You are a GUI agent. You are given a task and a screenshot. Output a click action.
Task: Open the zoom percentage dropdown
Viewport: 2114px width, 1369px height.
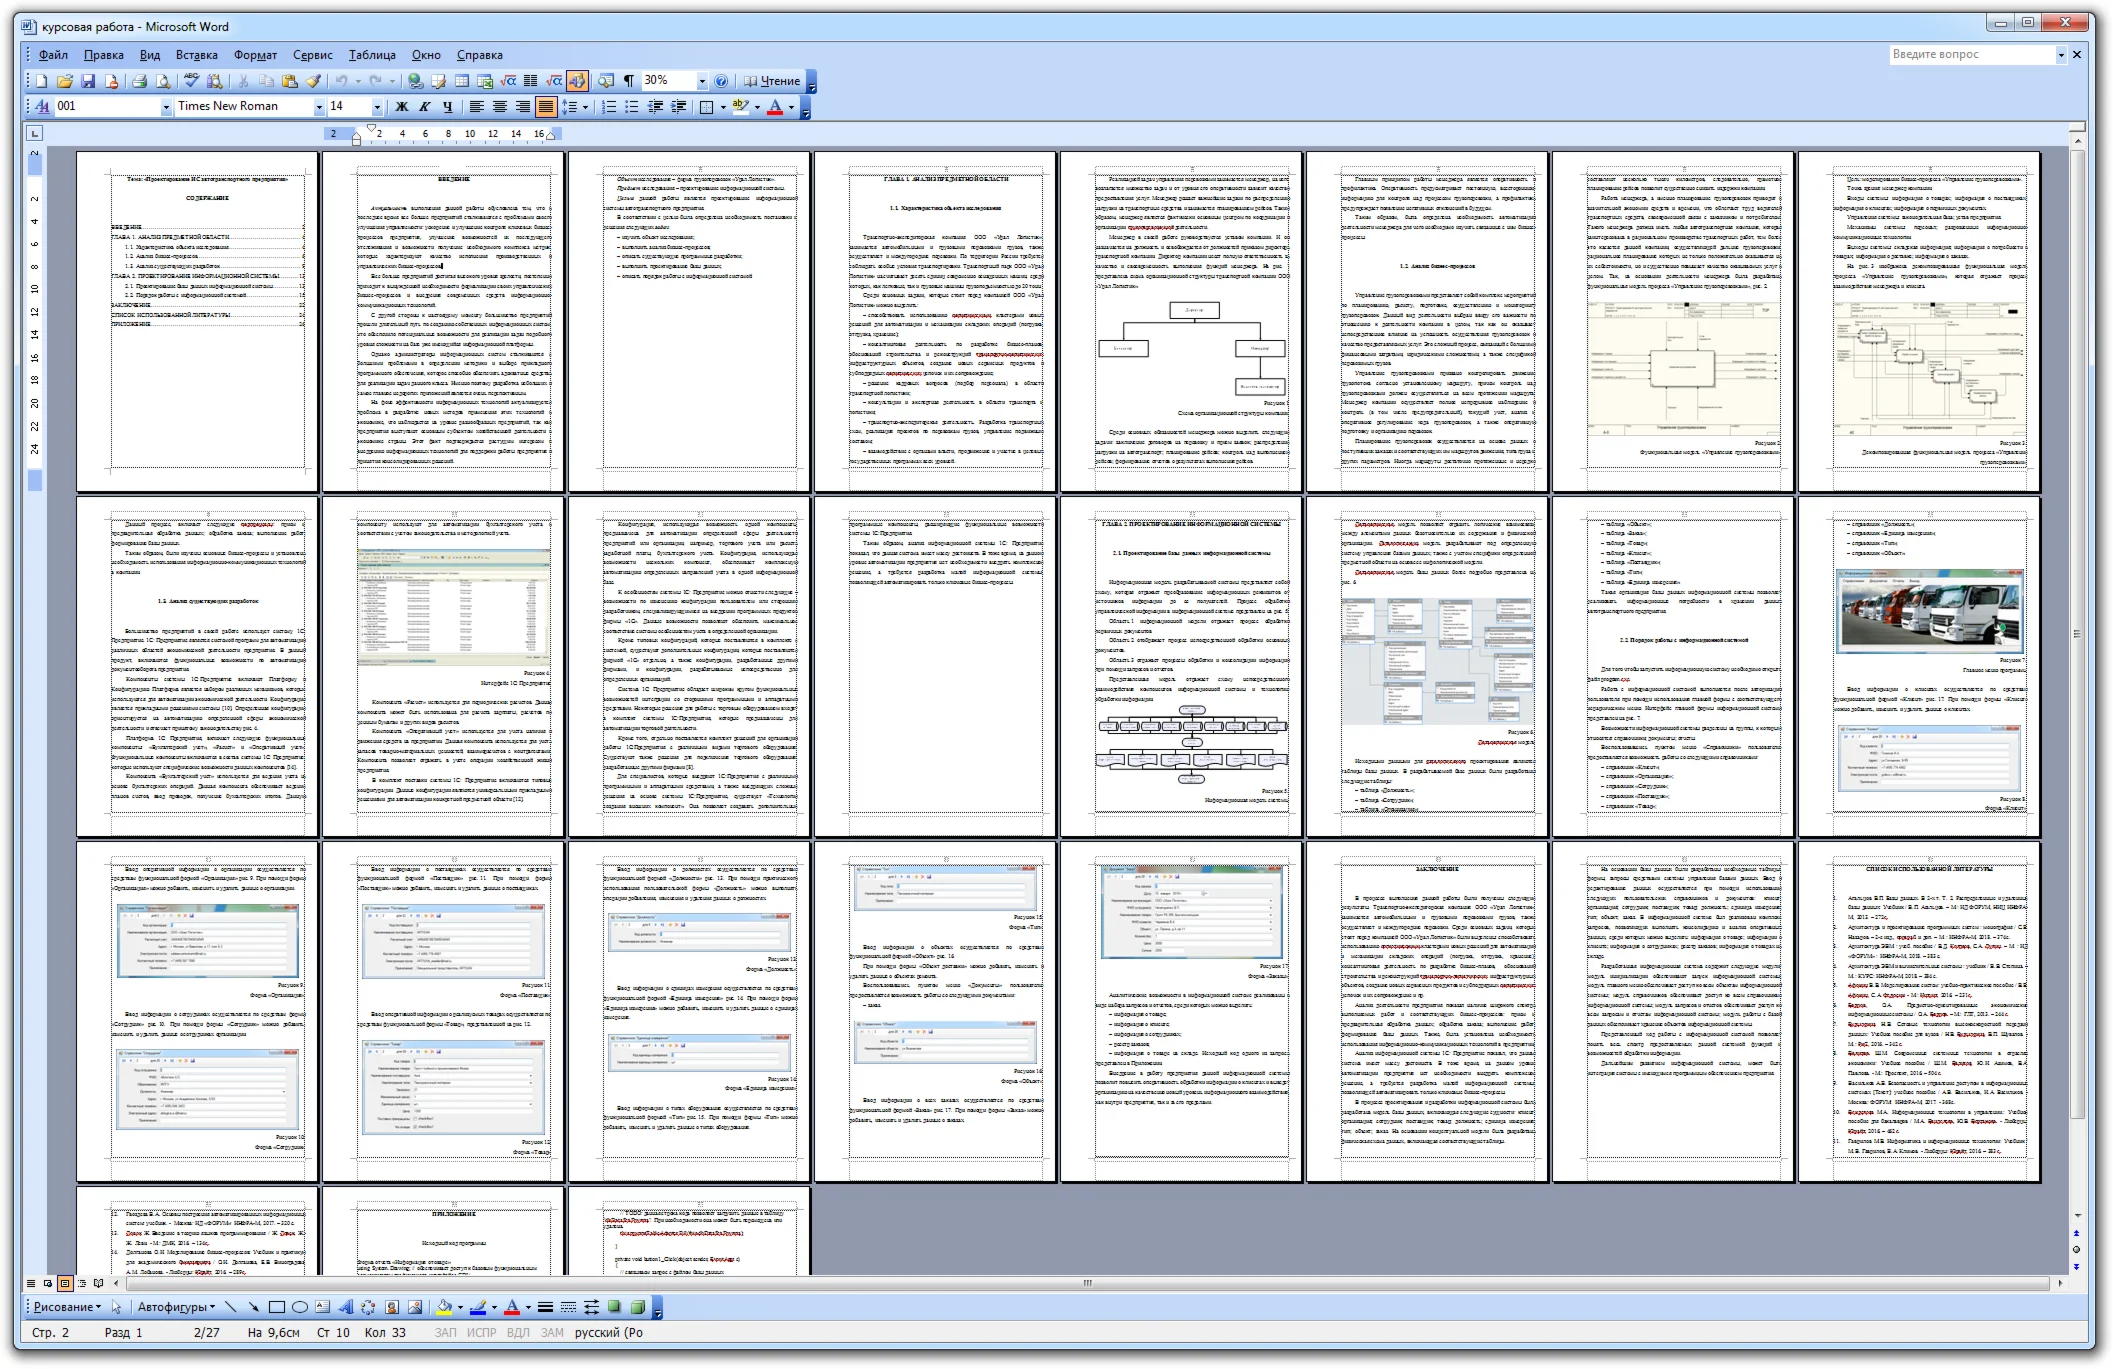[x=702, y=81]
